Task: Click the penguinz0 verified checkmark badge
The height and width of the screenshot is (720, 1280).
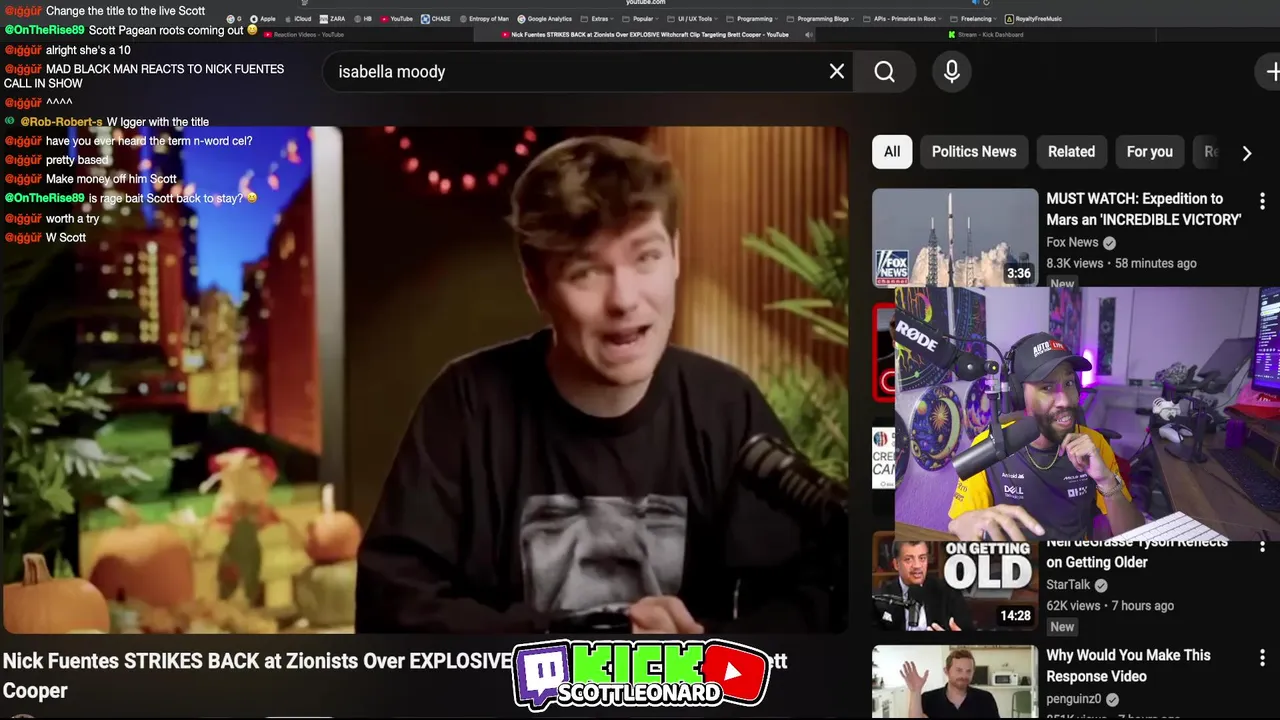Action: click(x=1112, y=700)
